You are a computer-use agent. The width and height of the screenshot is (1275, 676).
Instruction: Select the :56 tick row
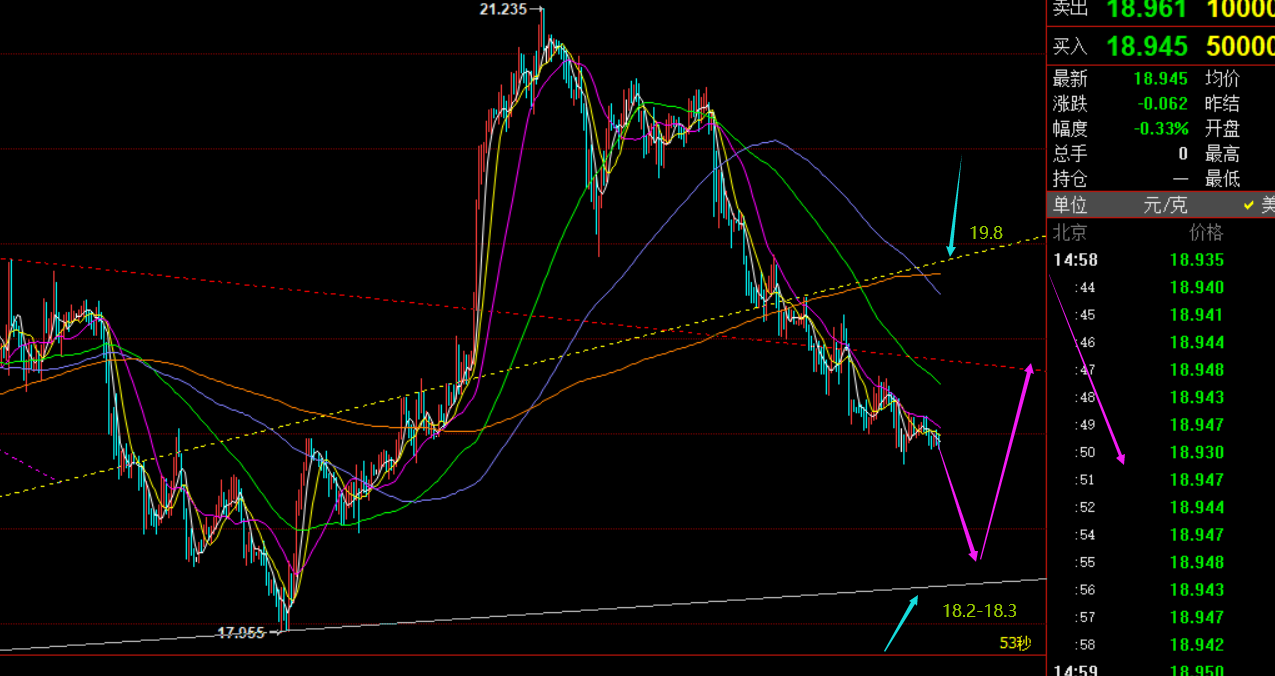1160,590
